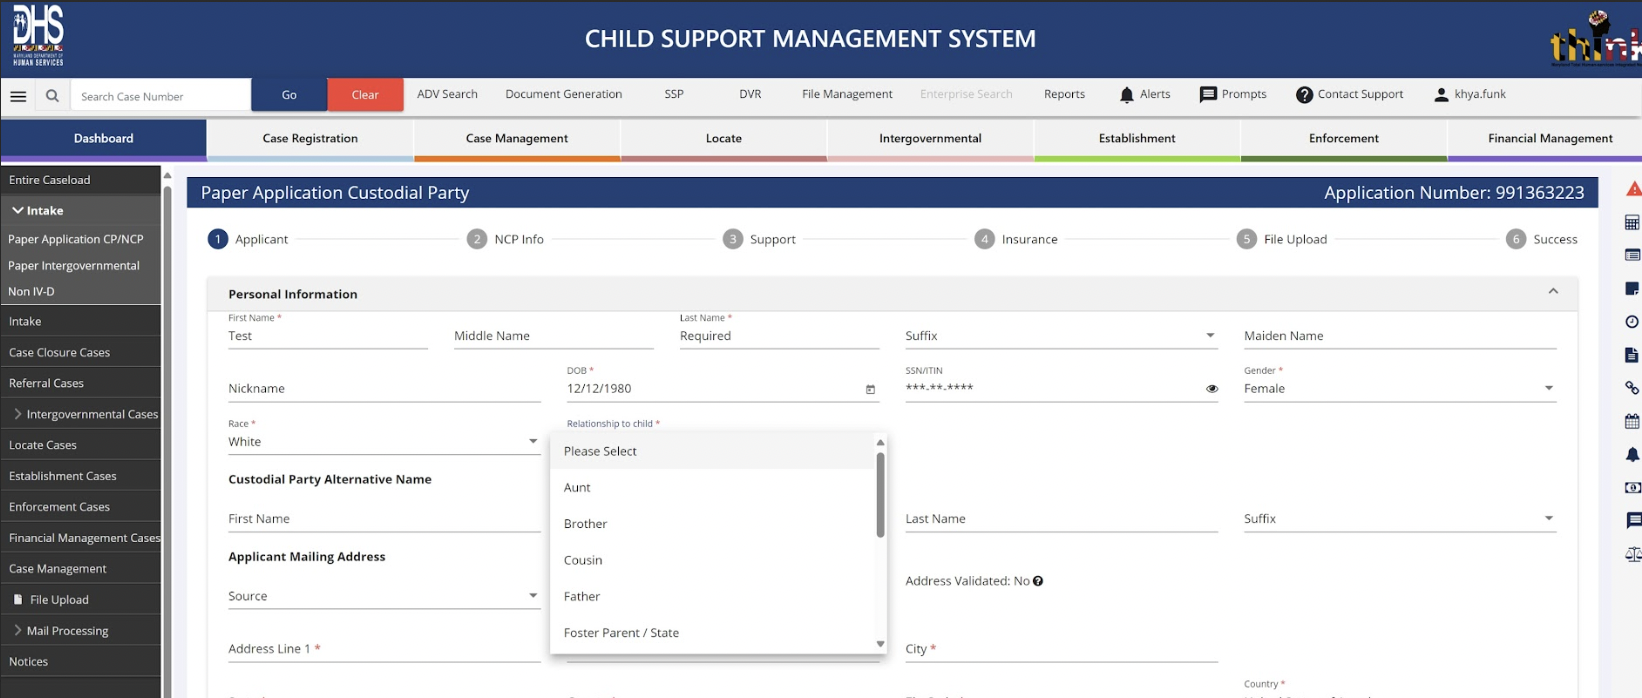Open document icon in right sidebar
Screen dimensions: 1642x698
[1632, 355]
